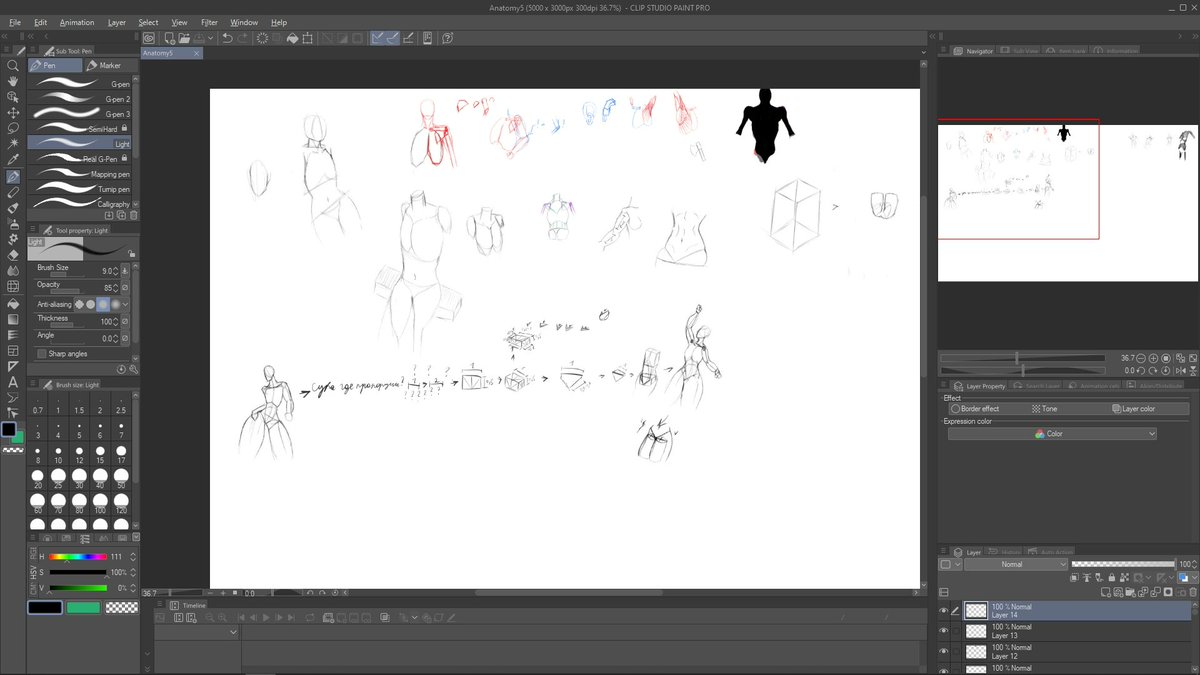The width and height of the screenshot is (1200, 675).
Task: Click the green sub color swatch
Action: [83, 607]
